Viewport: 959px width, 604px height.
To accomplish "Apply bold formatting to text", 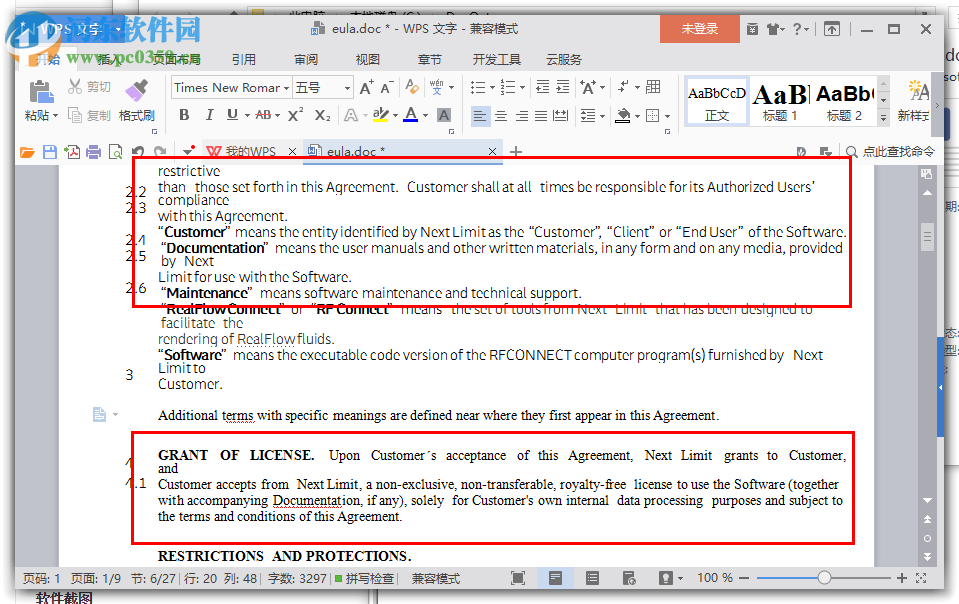I will (x=185, y=114).
